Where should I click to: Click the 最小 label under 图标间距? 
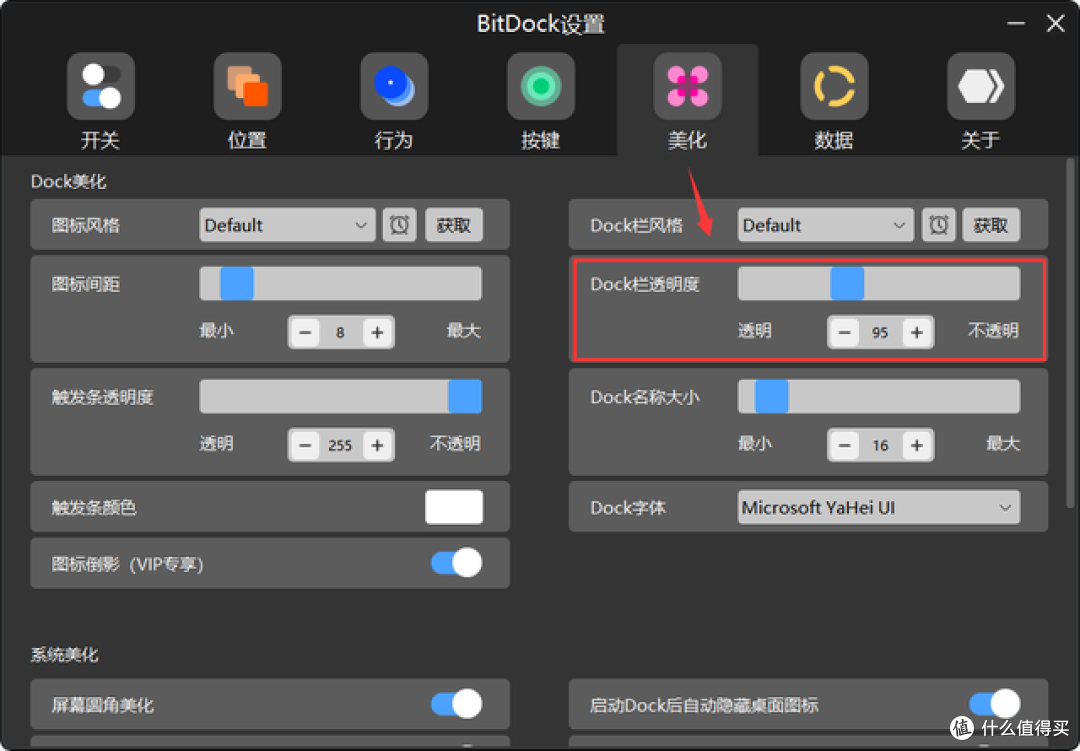tap(216, 331)
